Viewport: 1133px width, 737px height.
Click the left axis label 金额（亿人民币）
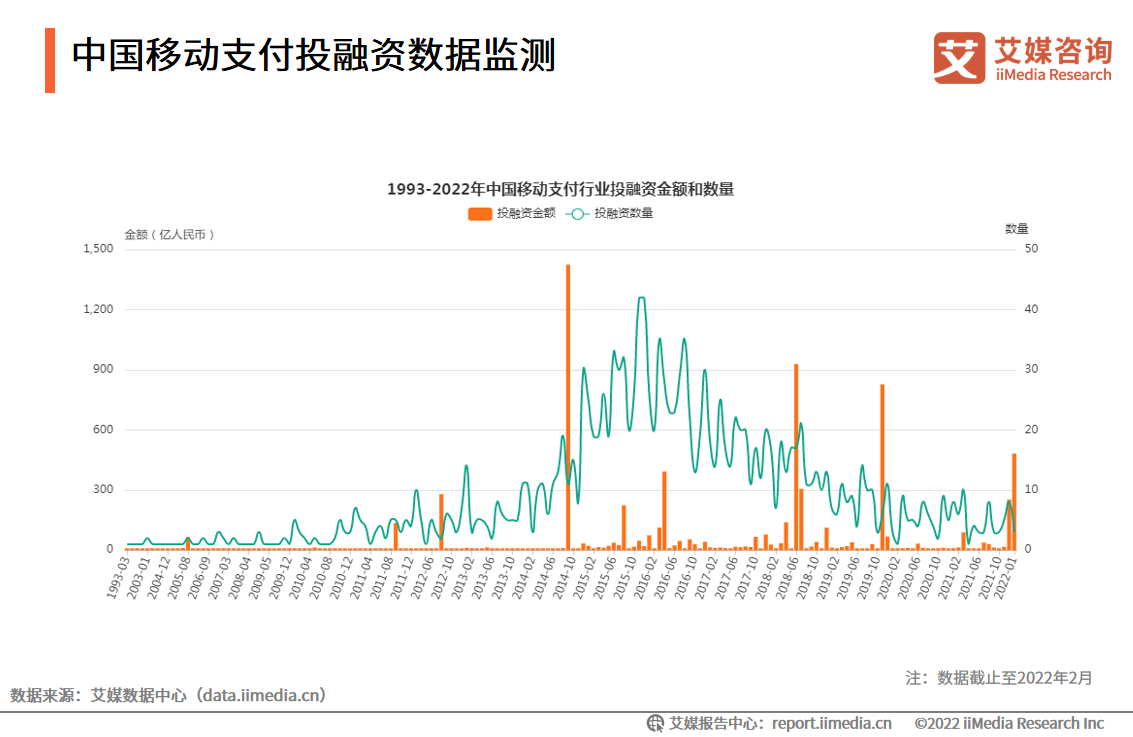[169, 235]
